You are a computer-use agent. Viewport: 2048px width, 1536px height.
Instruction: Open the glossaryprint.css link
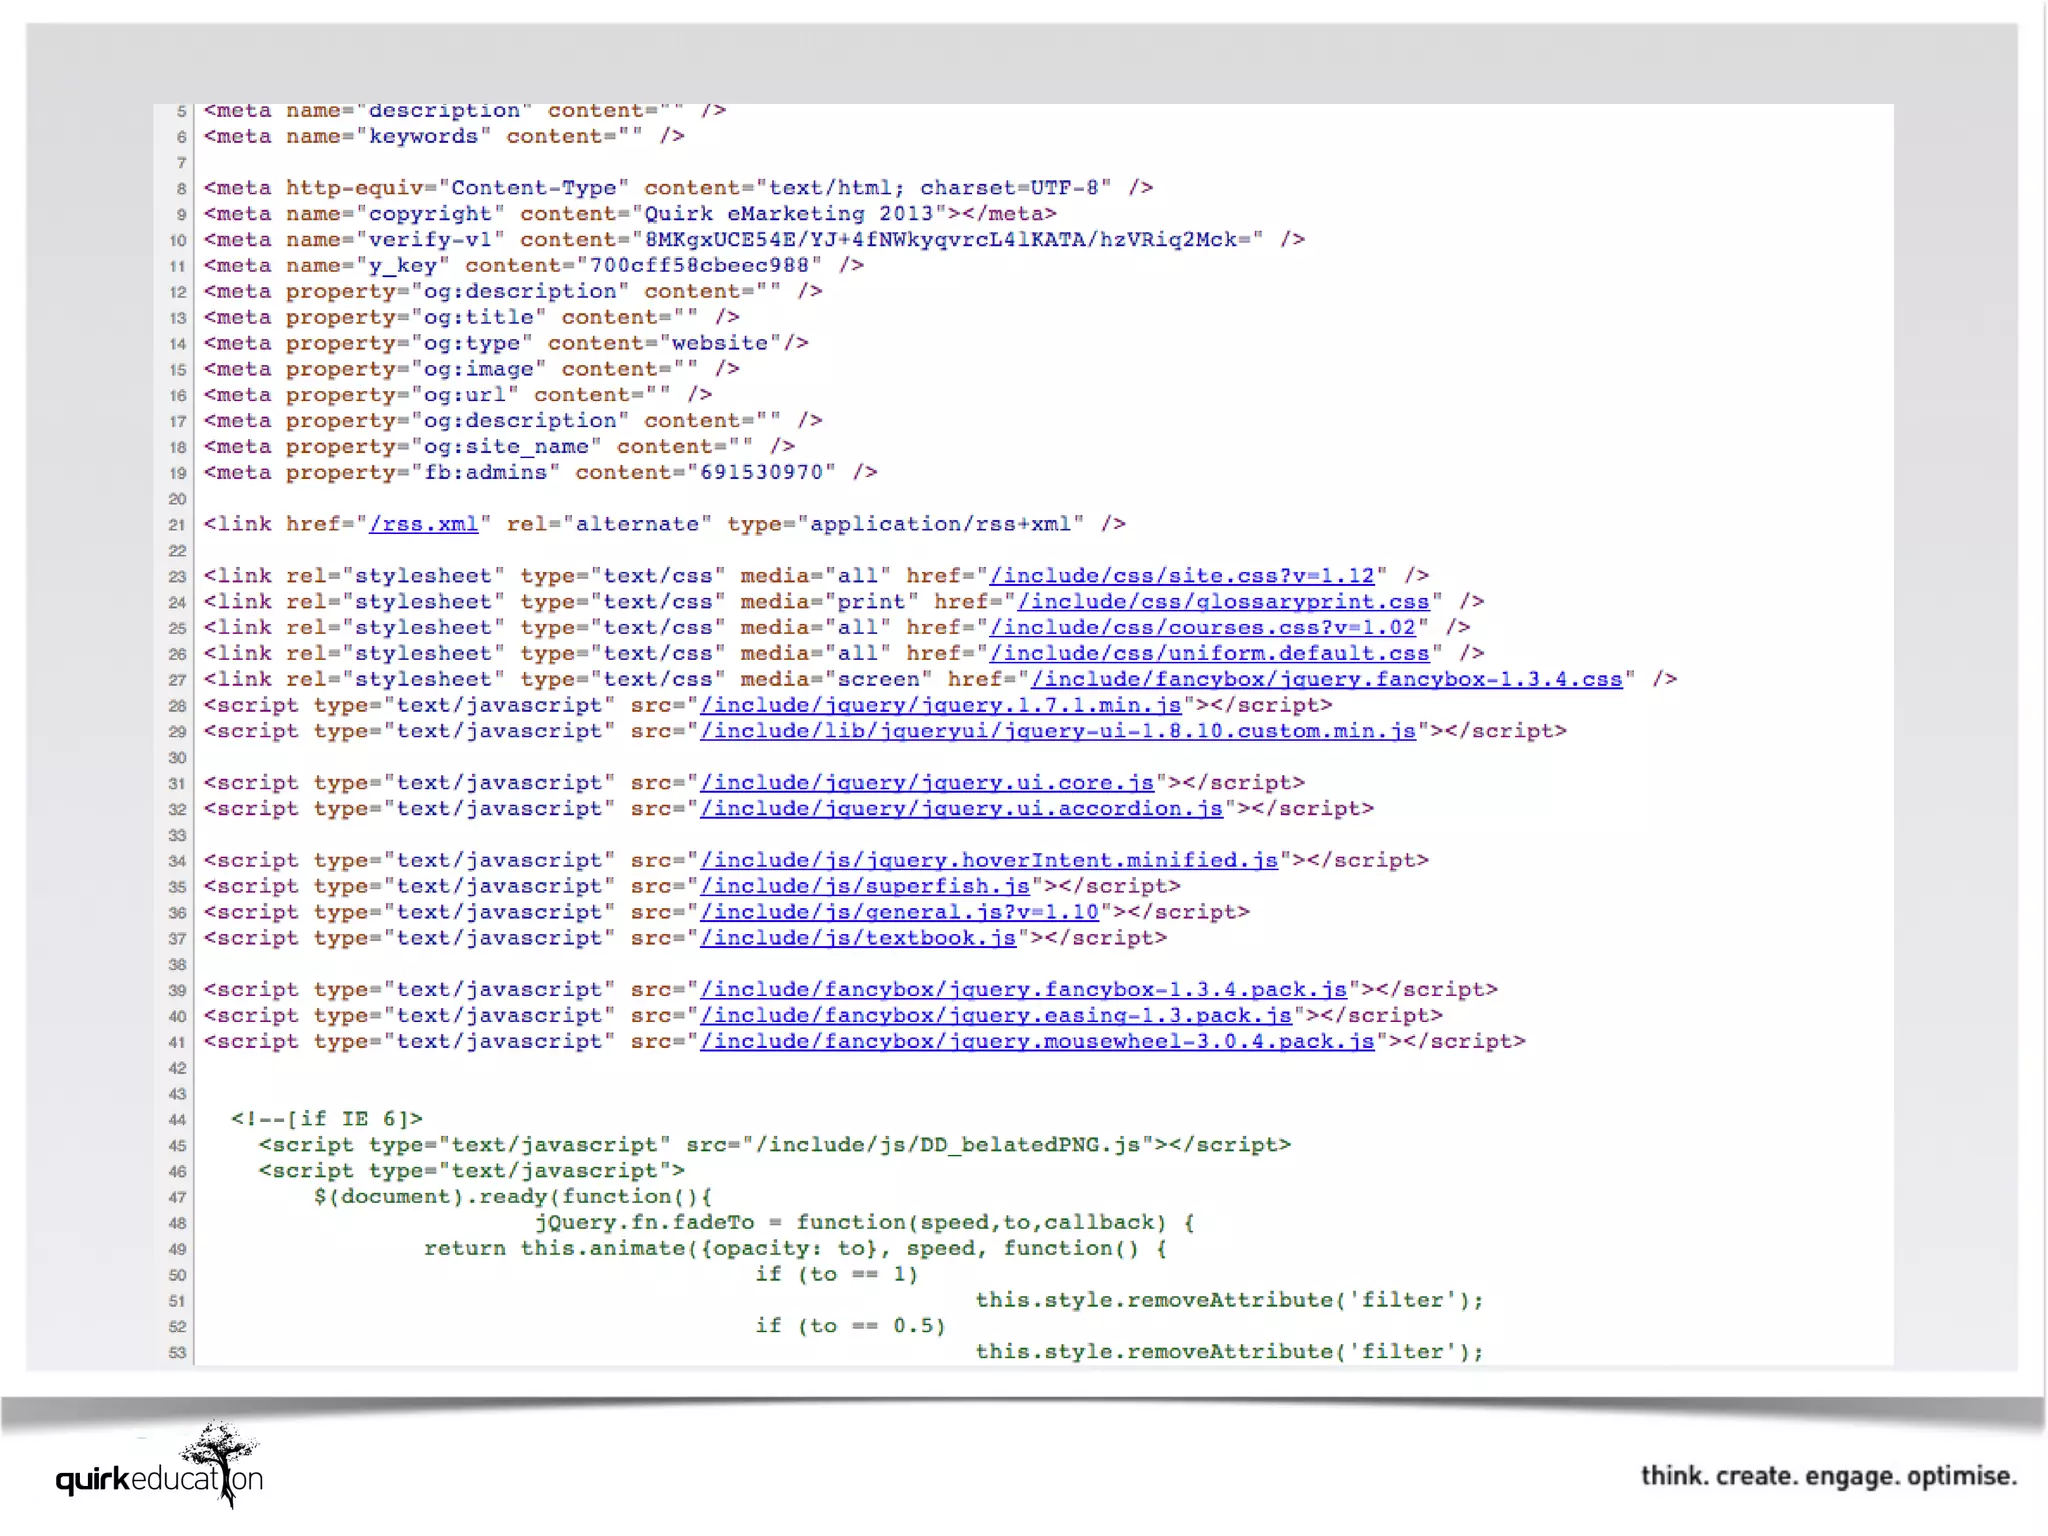(1223, 602)
